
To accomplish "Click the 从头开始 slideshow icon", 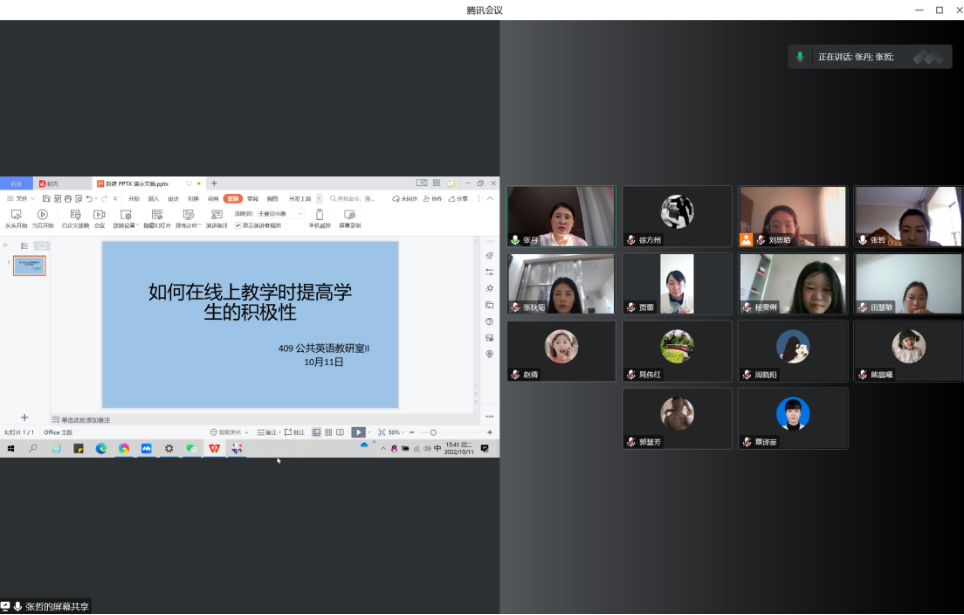I will click(x=15, y=214).
